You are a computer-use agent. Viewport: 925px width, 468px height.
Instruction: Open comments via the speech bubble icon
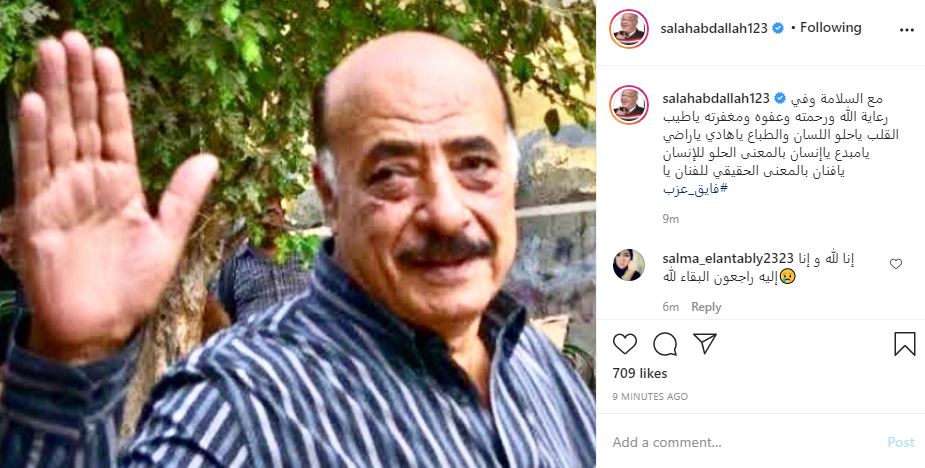pos(665,344)
